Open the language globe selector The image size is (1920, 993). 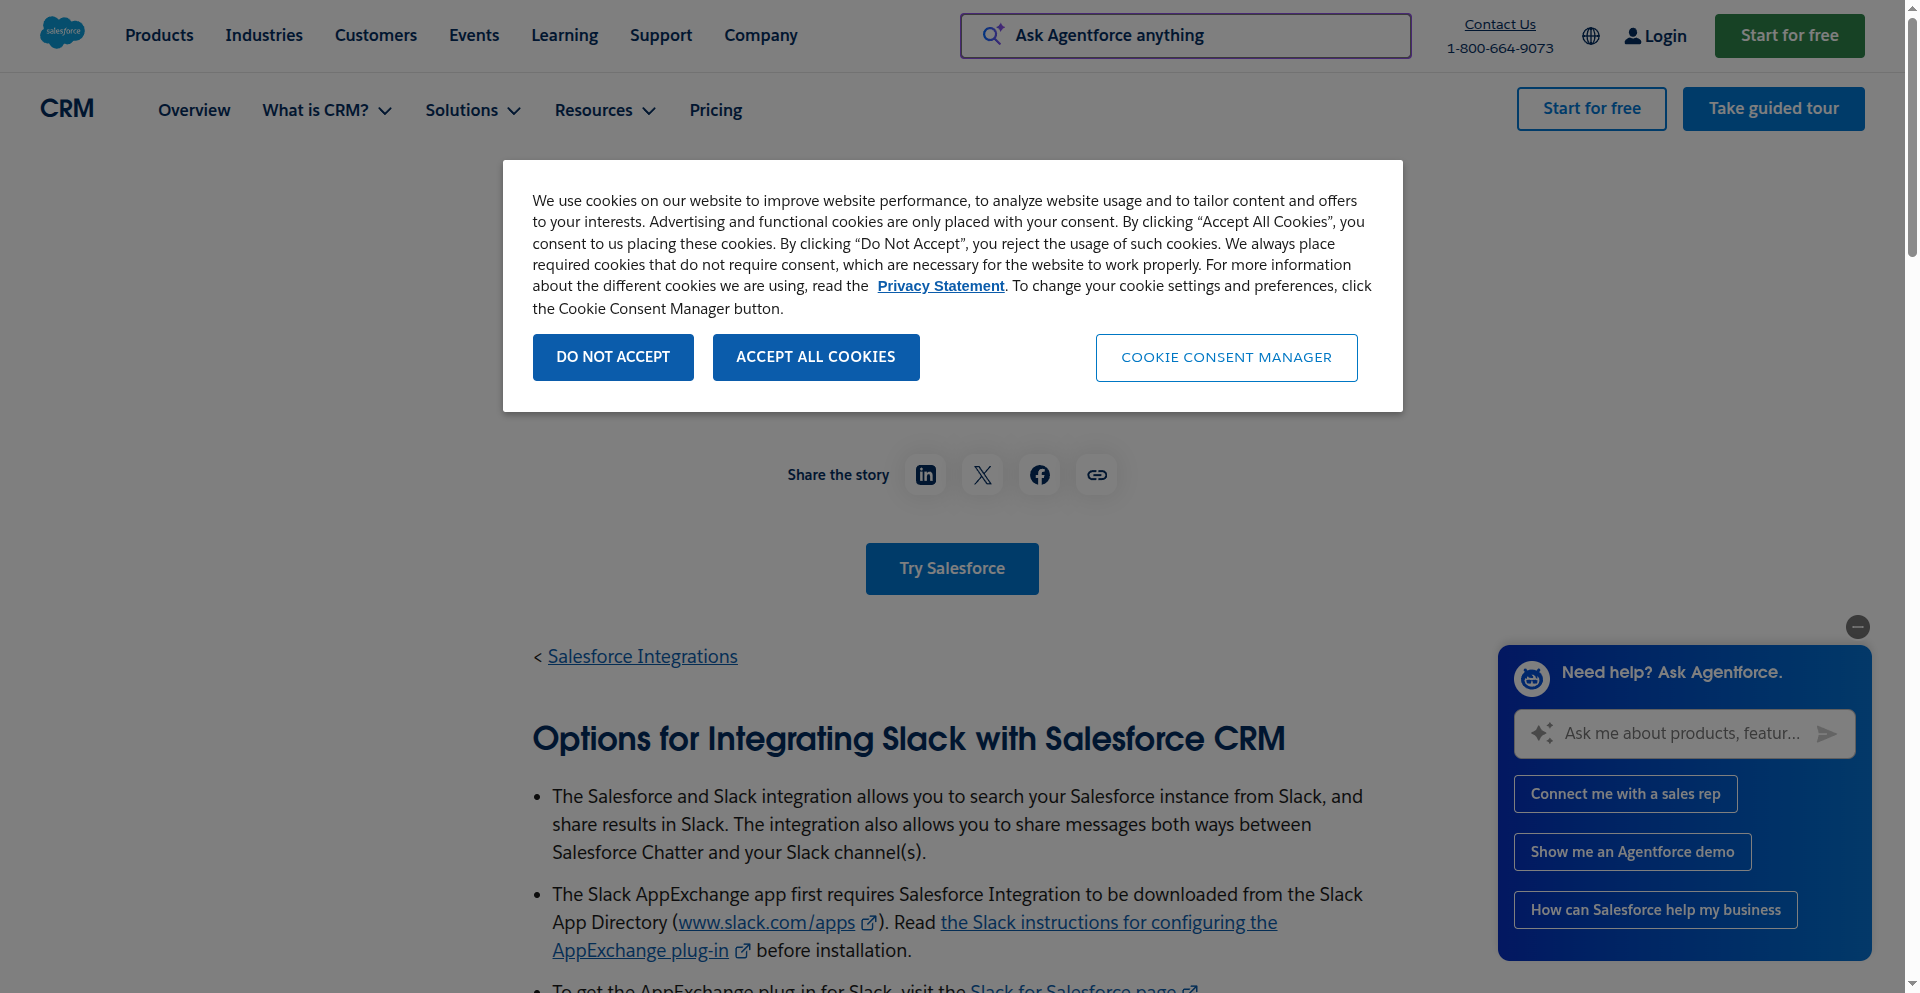pyautogui.click(x=1591, y=36)
